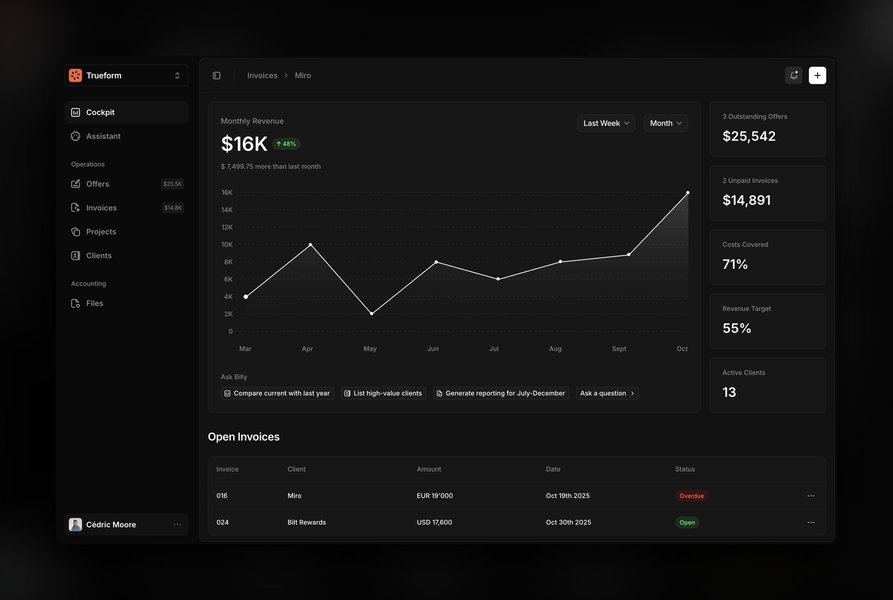
Task: Open the Trueform workspace switcher arrows
Action: tap(177, 76)
